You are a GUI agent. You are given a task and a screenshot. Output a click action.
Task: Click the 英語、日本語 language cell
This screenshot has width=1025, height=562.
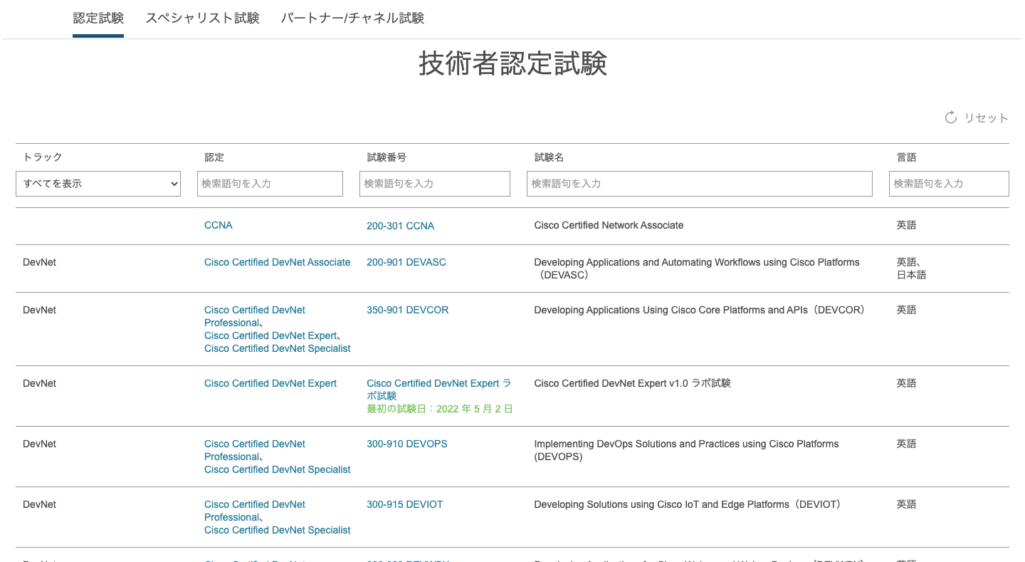[911, 269]
